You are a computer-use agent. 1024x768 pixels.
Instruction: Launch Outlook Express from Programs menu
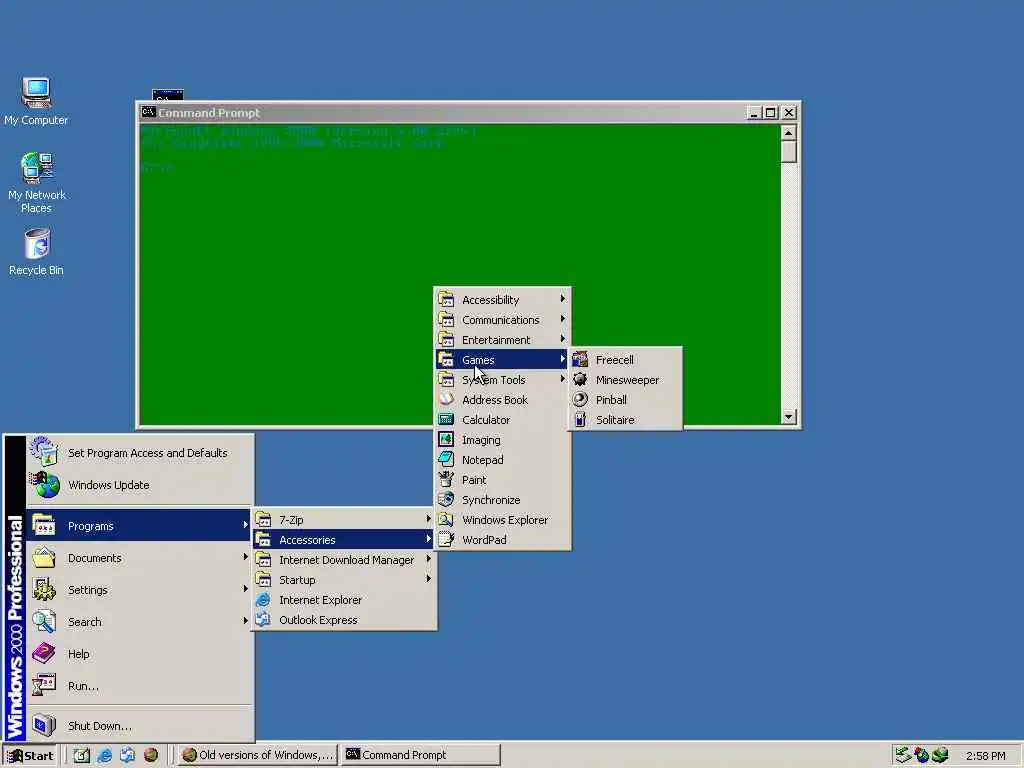coord(344,620)
